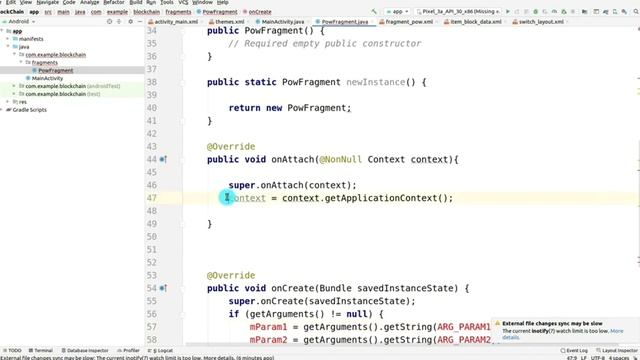Expand com.example.blockchain (test) package
640x360 pixels.
[14, 94]
